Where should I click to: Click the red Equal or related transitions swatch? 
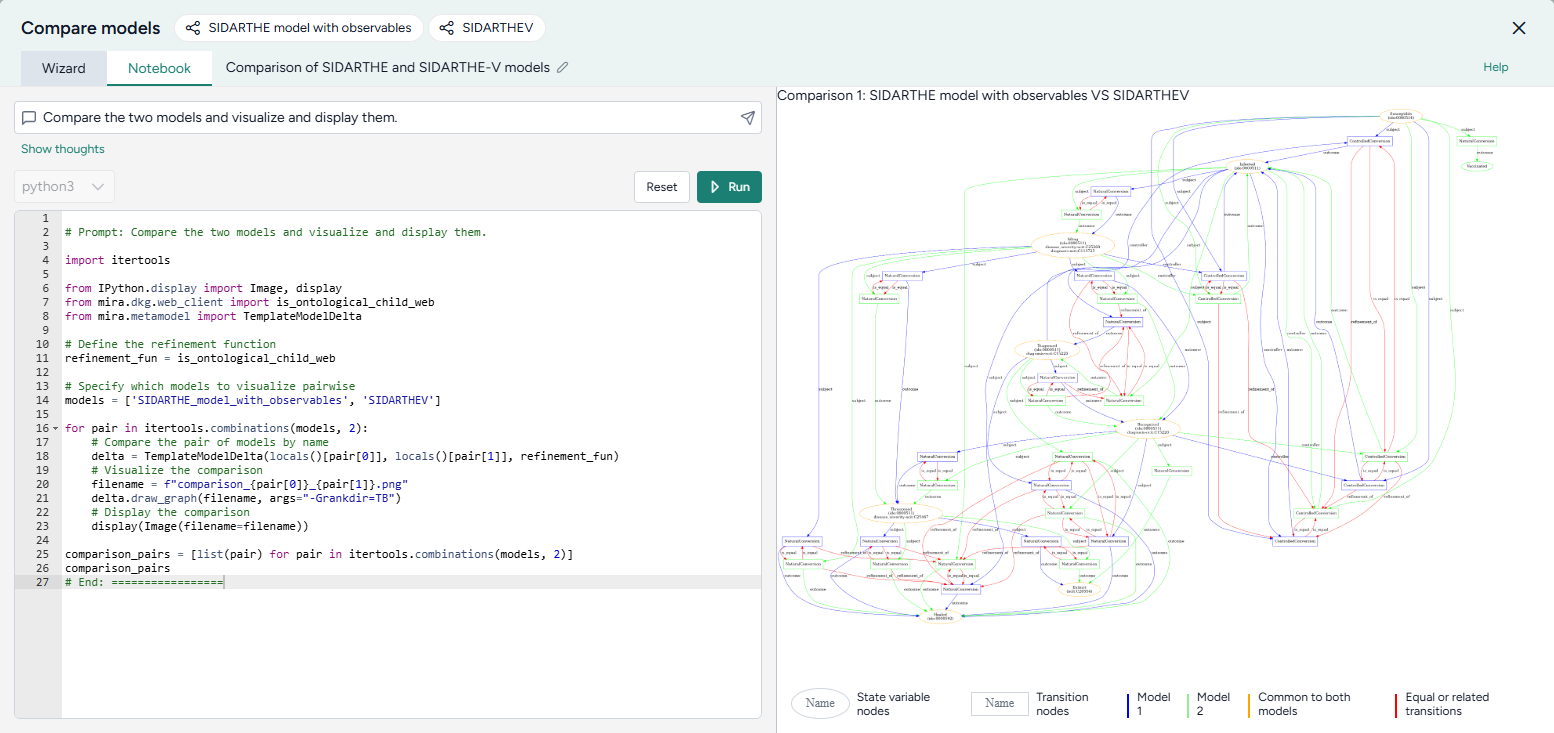[x=1395, y=704]
